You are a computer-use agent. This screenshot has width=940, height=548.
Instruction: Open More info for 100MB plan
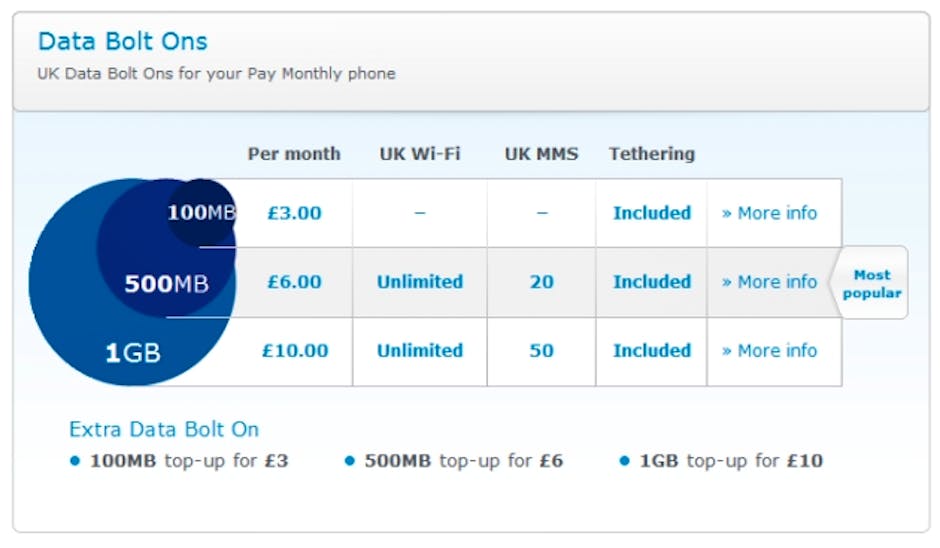[769, 213]
